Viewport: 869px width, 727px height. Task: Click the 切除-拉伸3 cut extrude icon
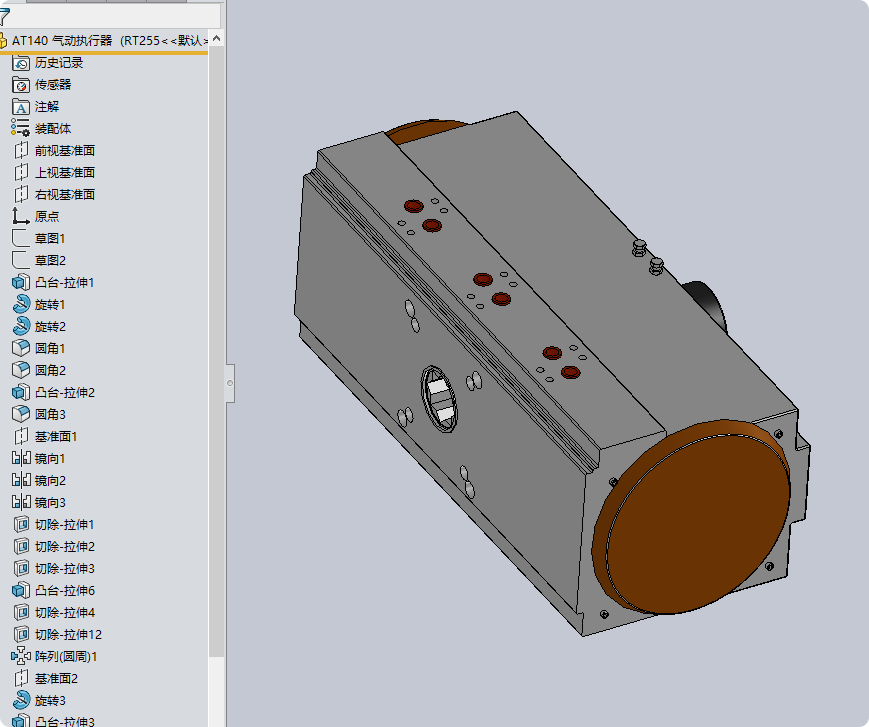point(21,569)
